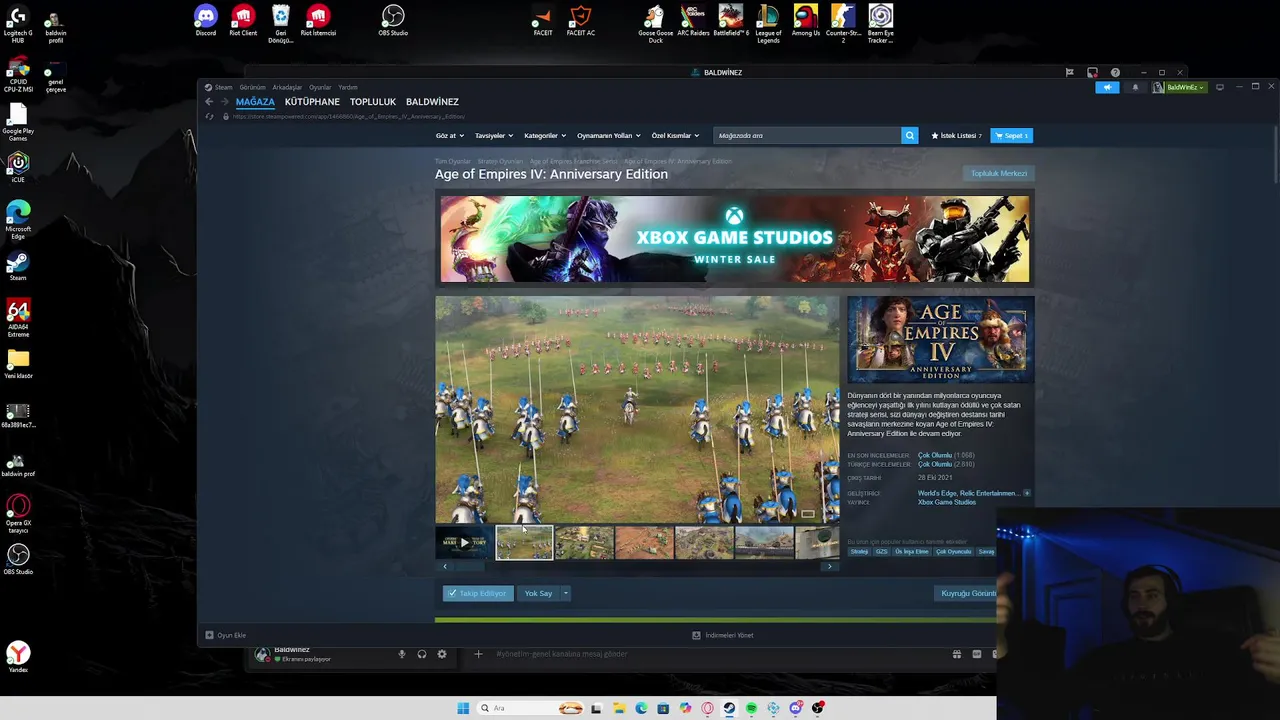The image size is (1280, 720).
Task: Click the blue magnifier search button
Action: click(x=909, y=135)
